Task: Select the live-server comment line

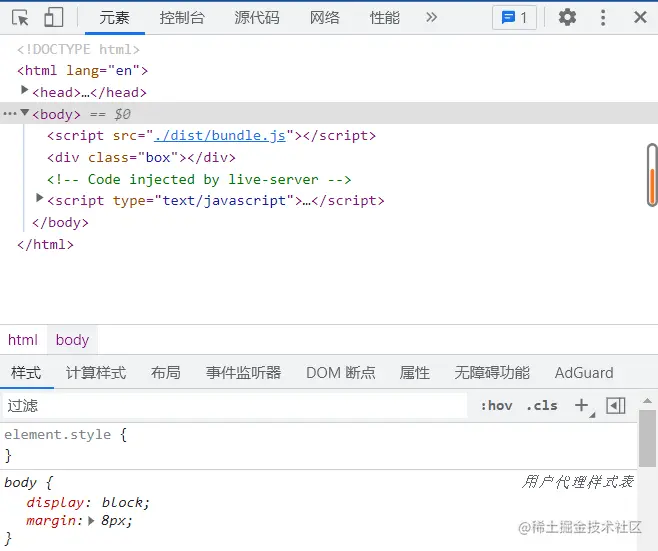Action: tap(199, 180)
